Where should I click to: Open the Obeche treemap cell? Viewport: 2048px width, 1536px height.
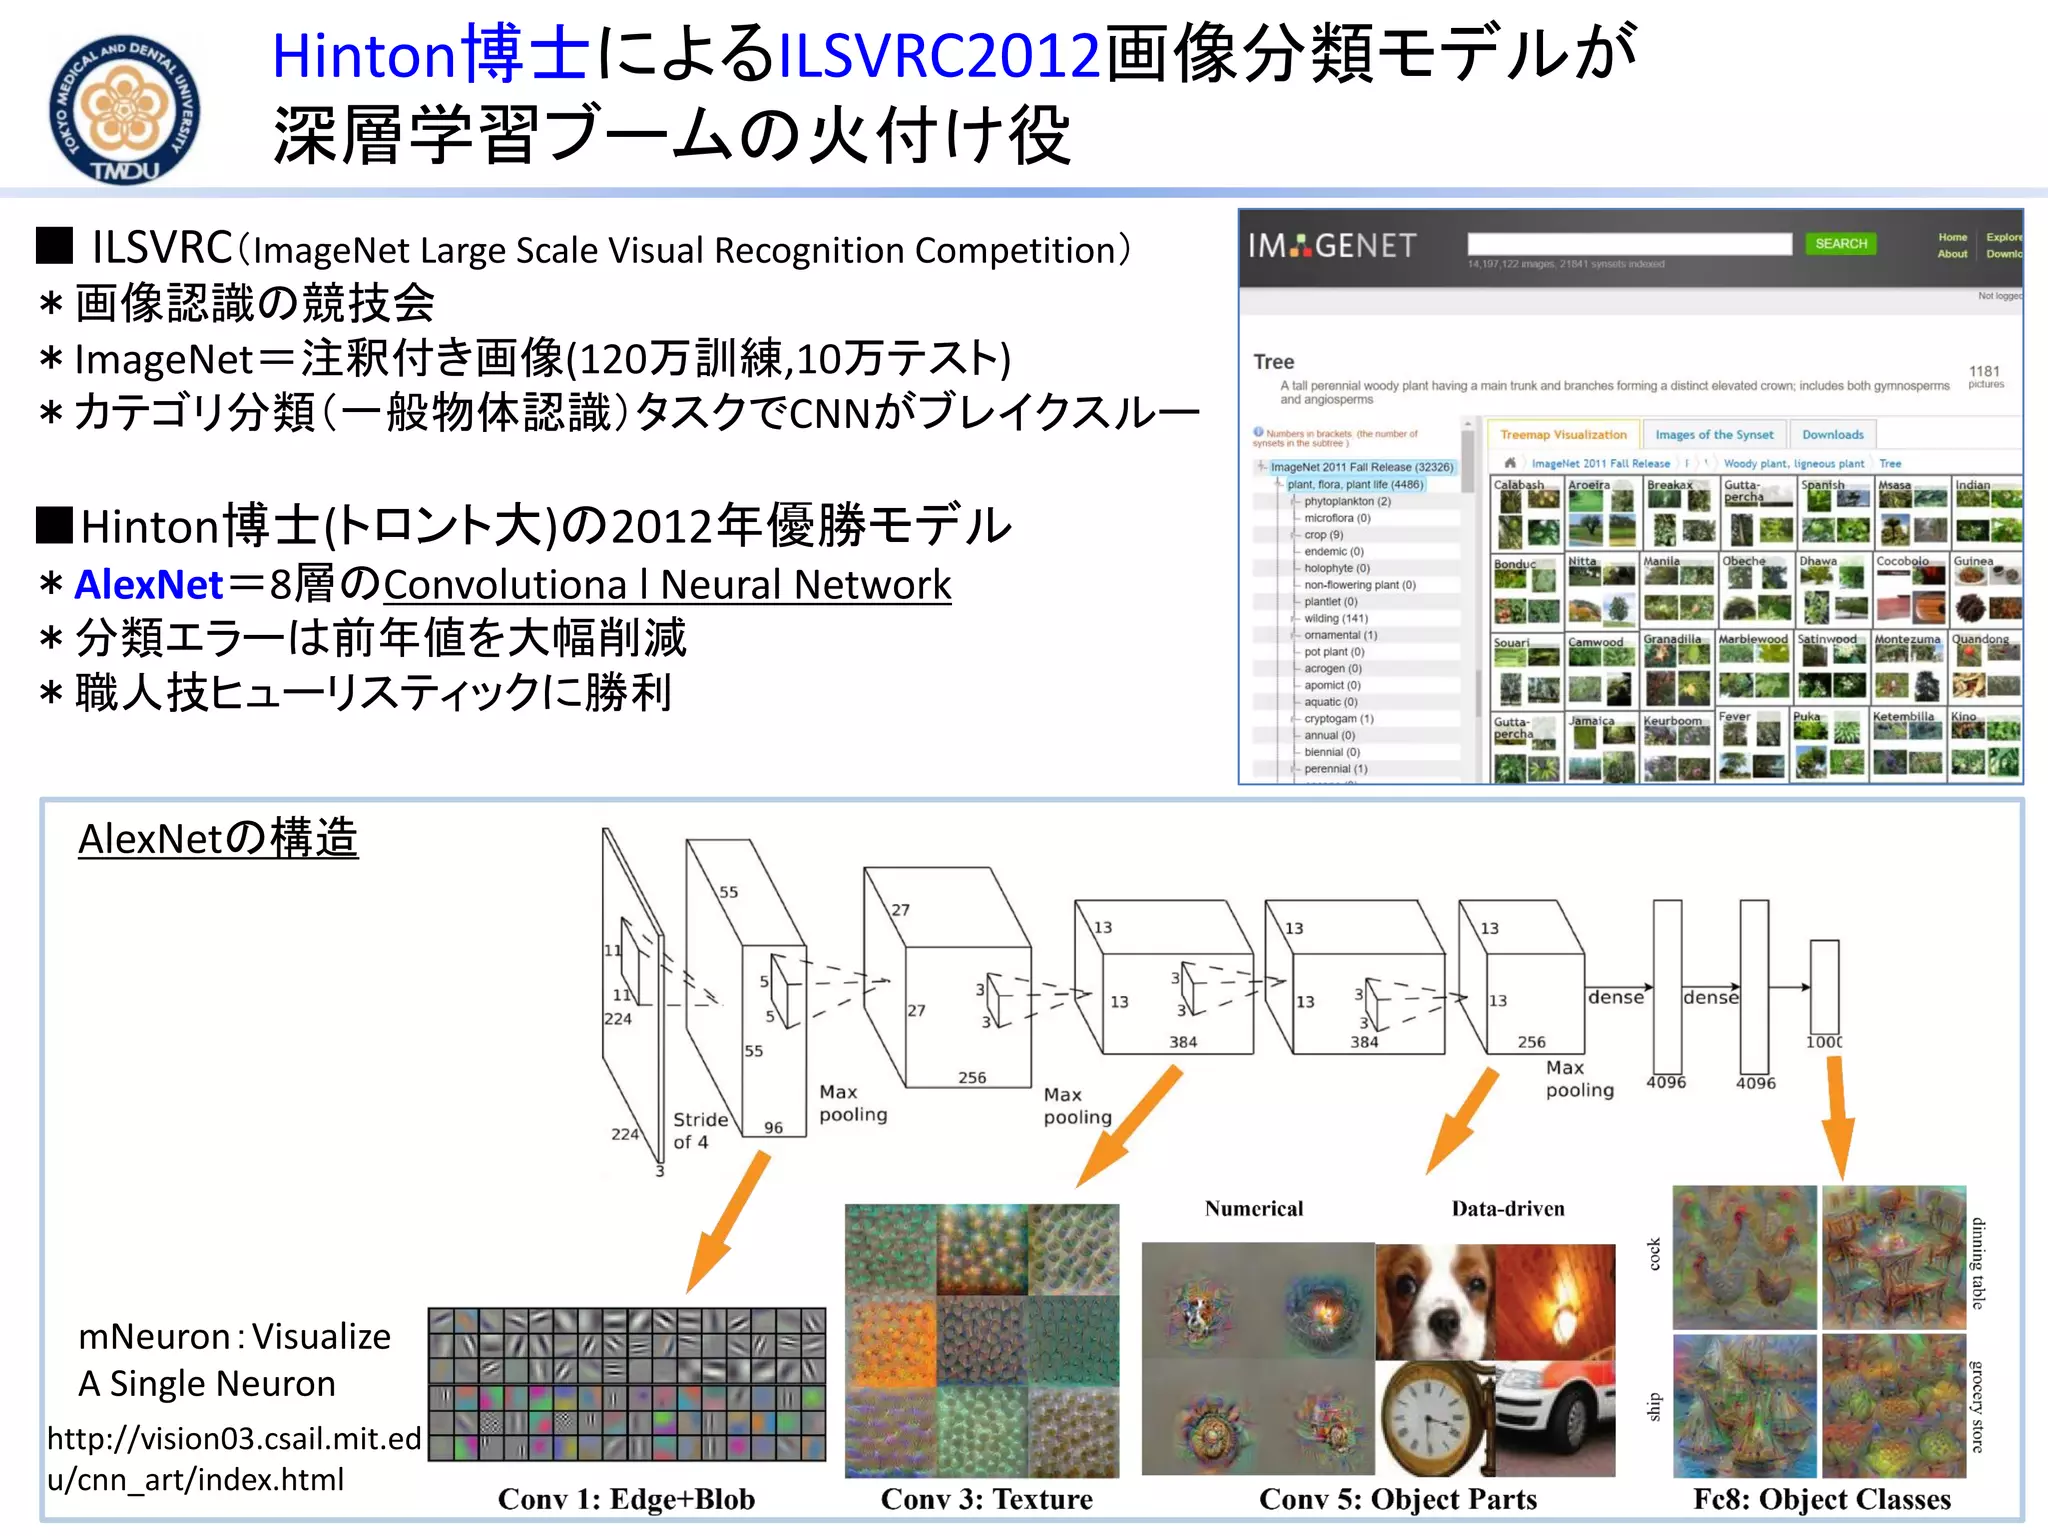(x=1756, y=591)
